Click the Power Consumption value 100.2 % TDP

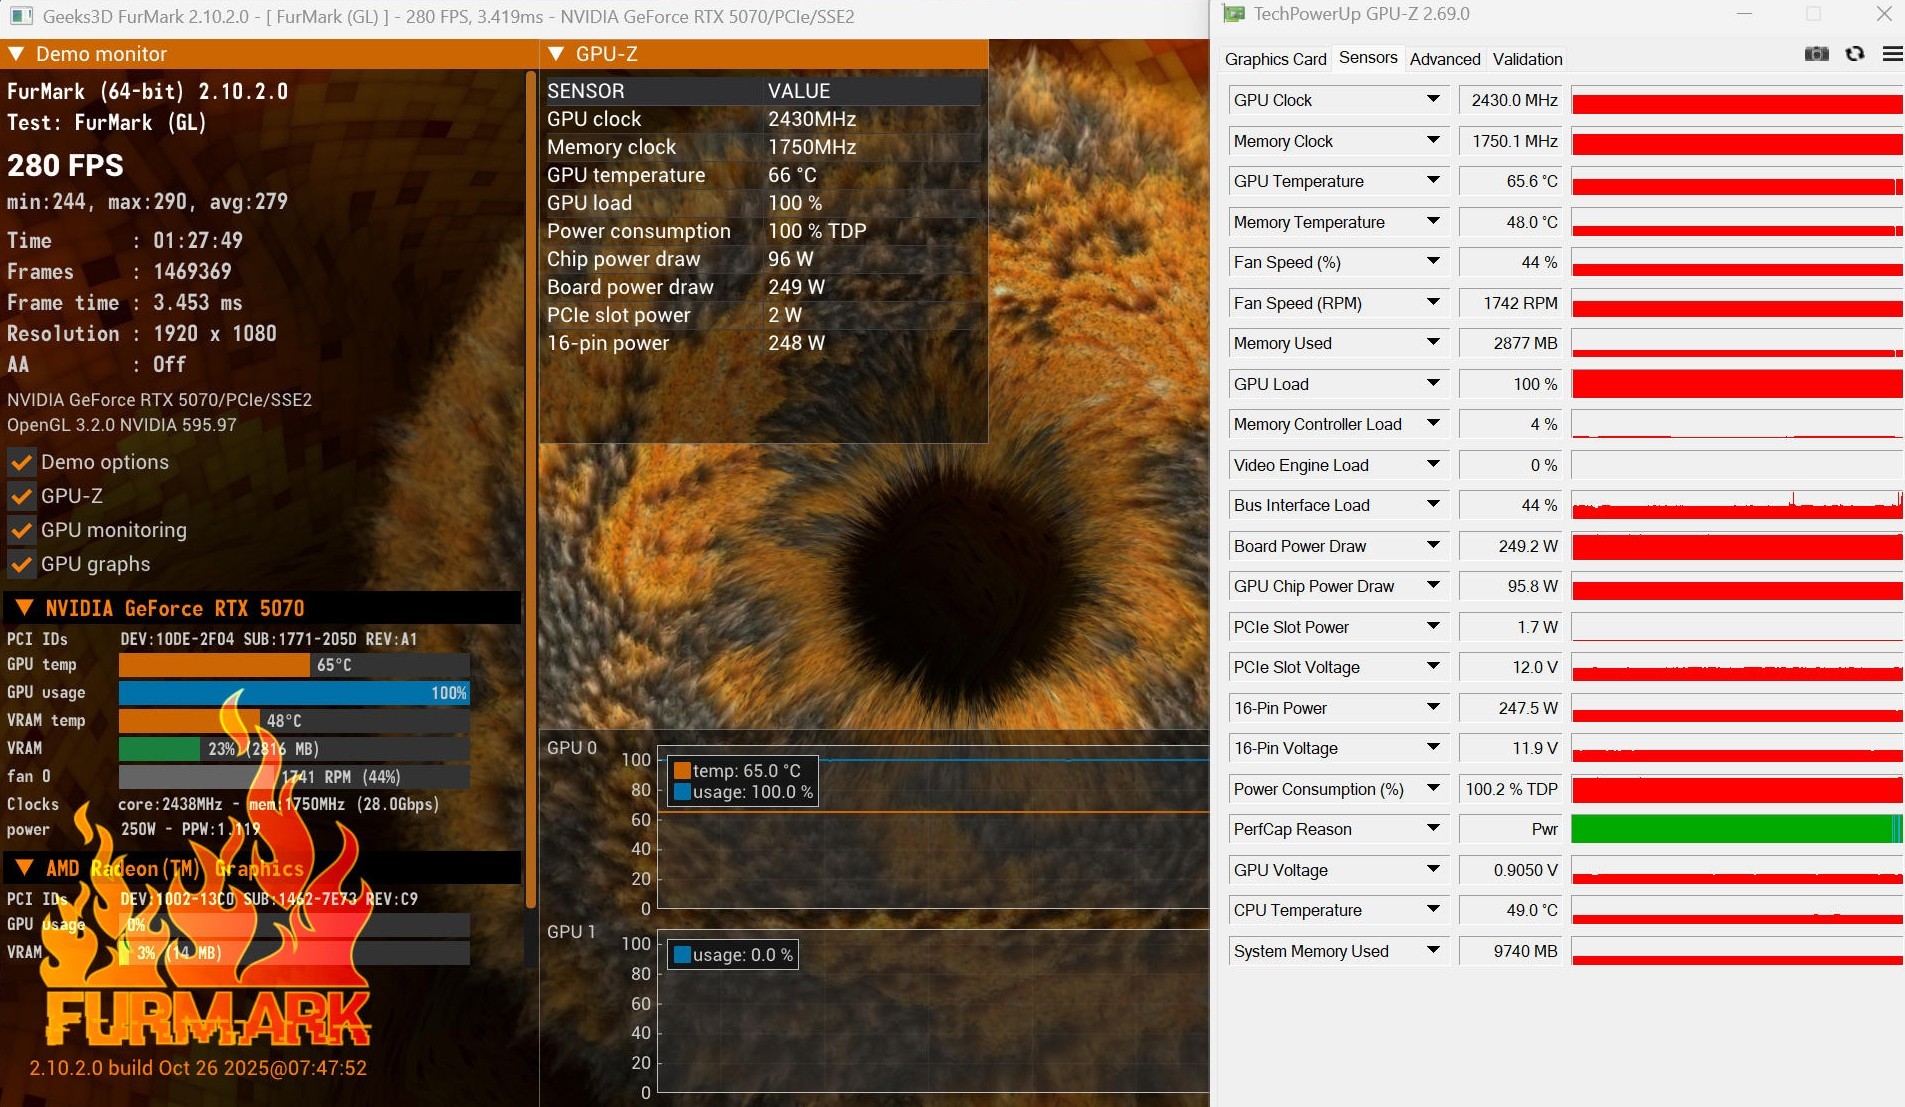click(1511, 789)
